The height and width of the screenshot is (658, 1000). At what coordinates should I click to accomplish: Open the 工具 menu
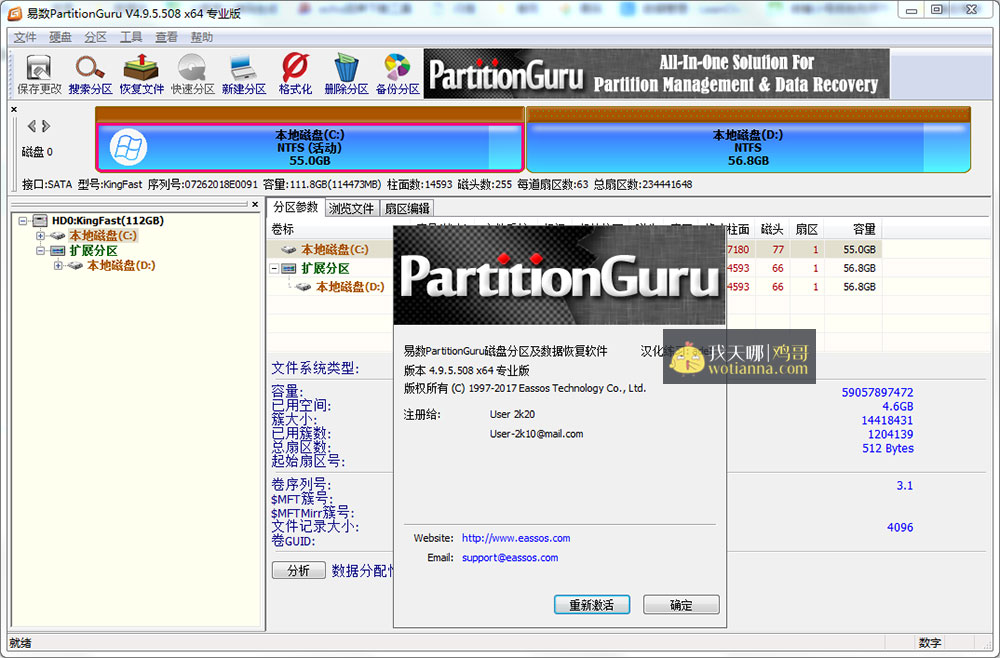click(x=131, y=37)
